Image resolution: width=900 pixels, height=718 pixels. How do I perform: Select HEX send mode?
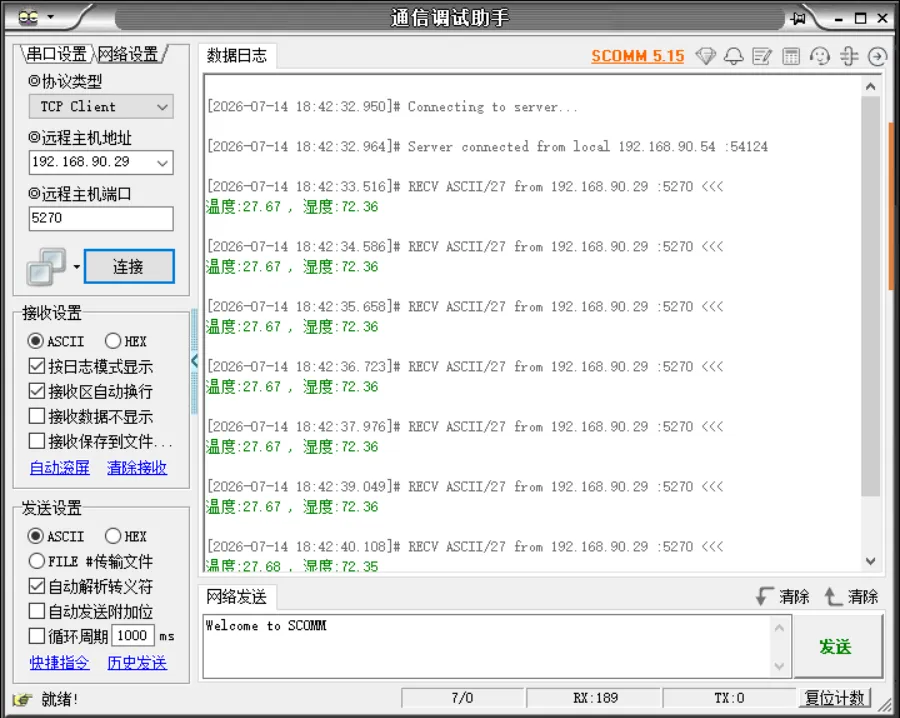click(x=126, y=536)
